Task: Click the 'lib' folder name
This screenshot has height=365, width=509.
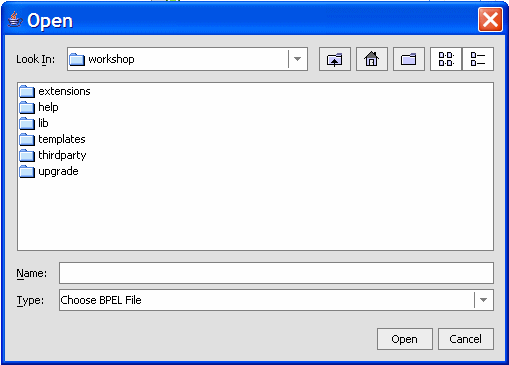Action: click(x=43, y=123)
